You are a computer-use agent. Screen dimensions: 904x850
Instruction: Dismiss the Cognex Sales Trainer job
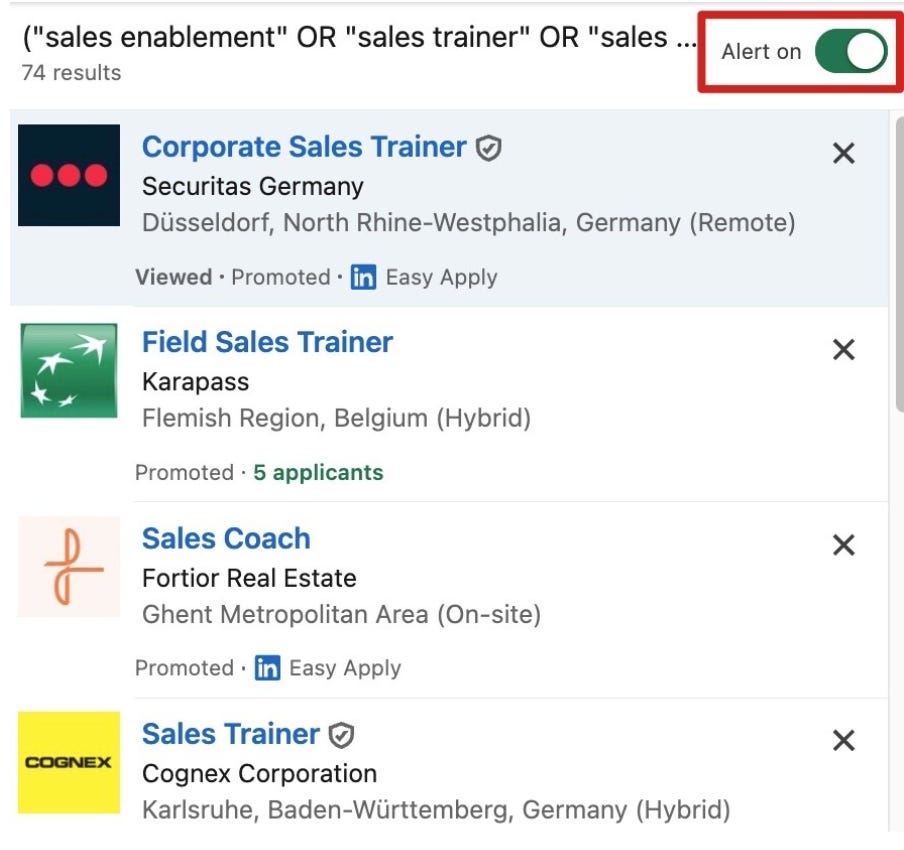tap(843, 740)
